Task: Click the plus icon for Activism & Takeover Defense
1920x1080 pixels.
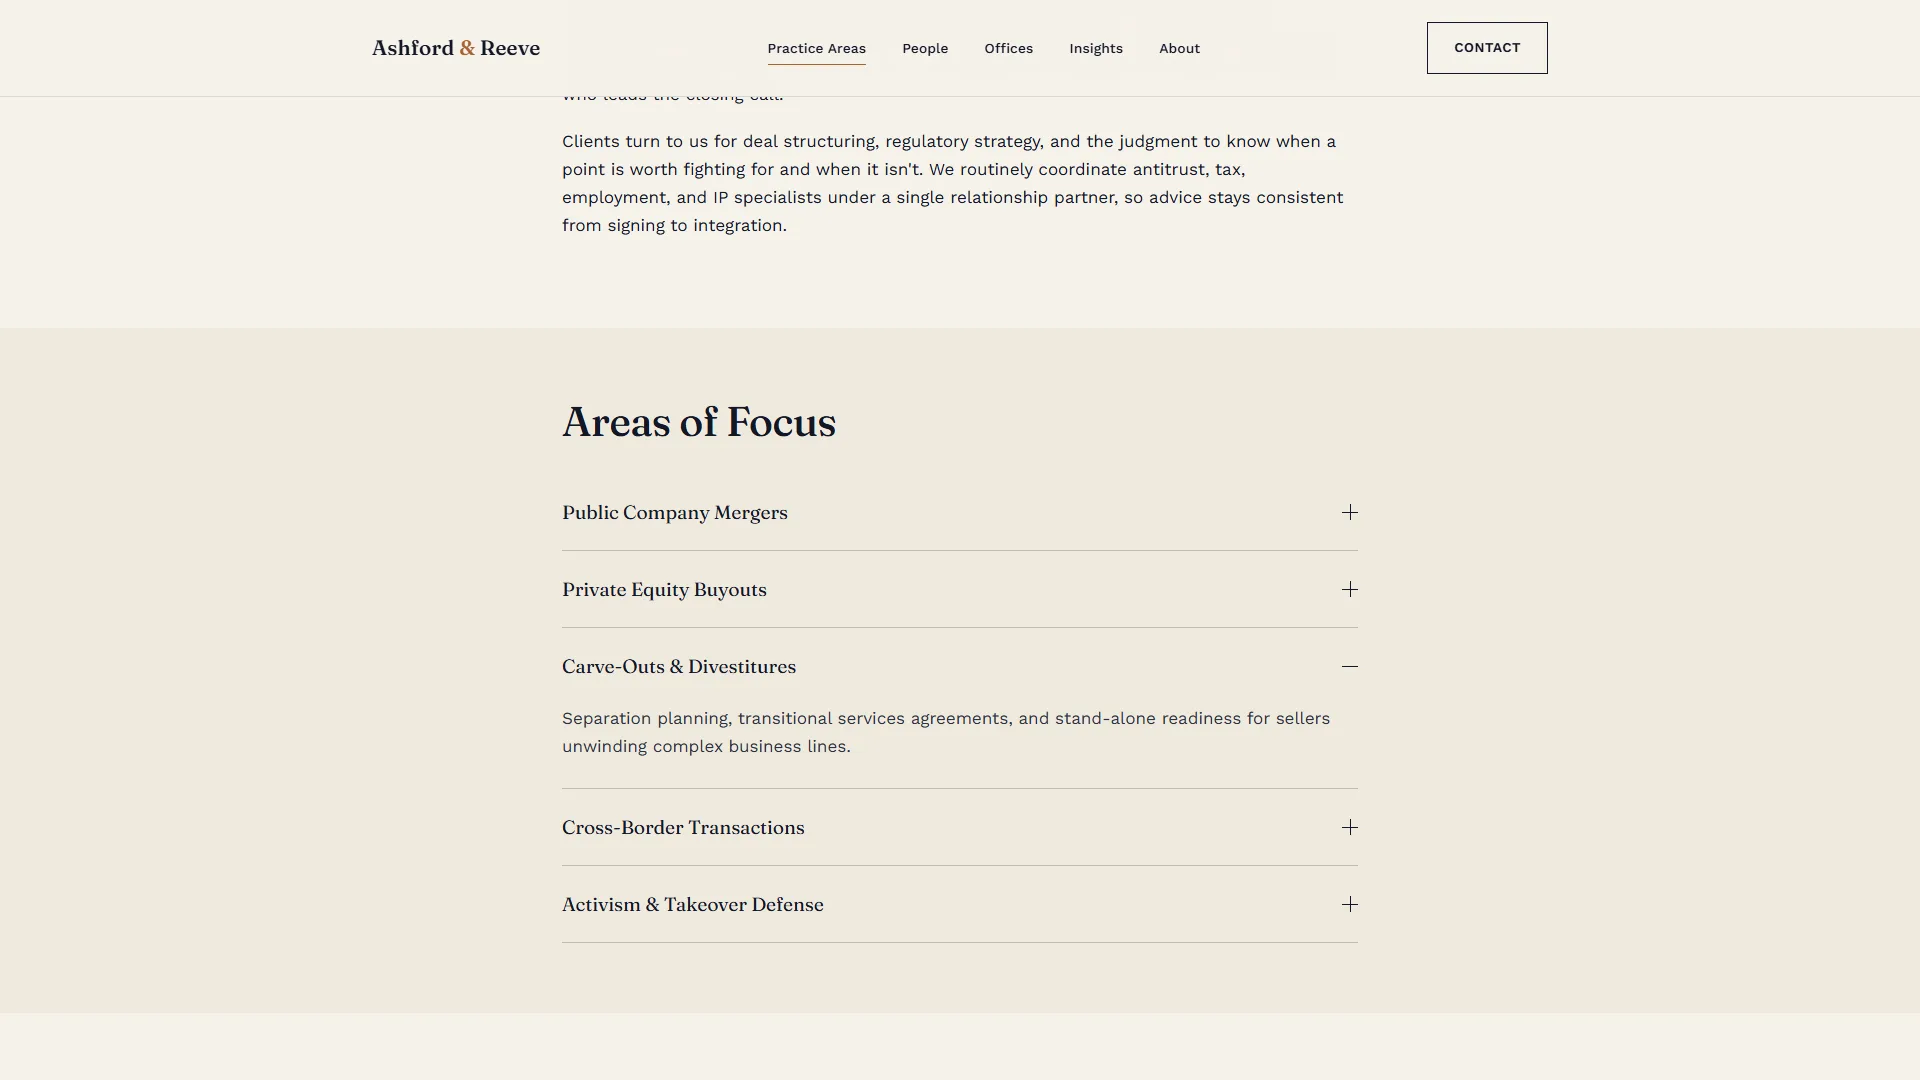Action: 1350,904
